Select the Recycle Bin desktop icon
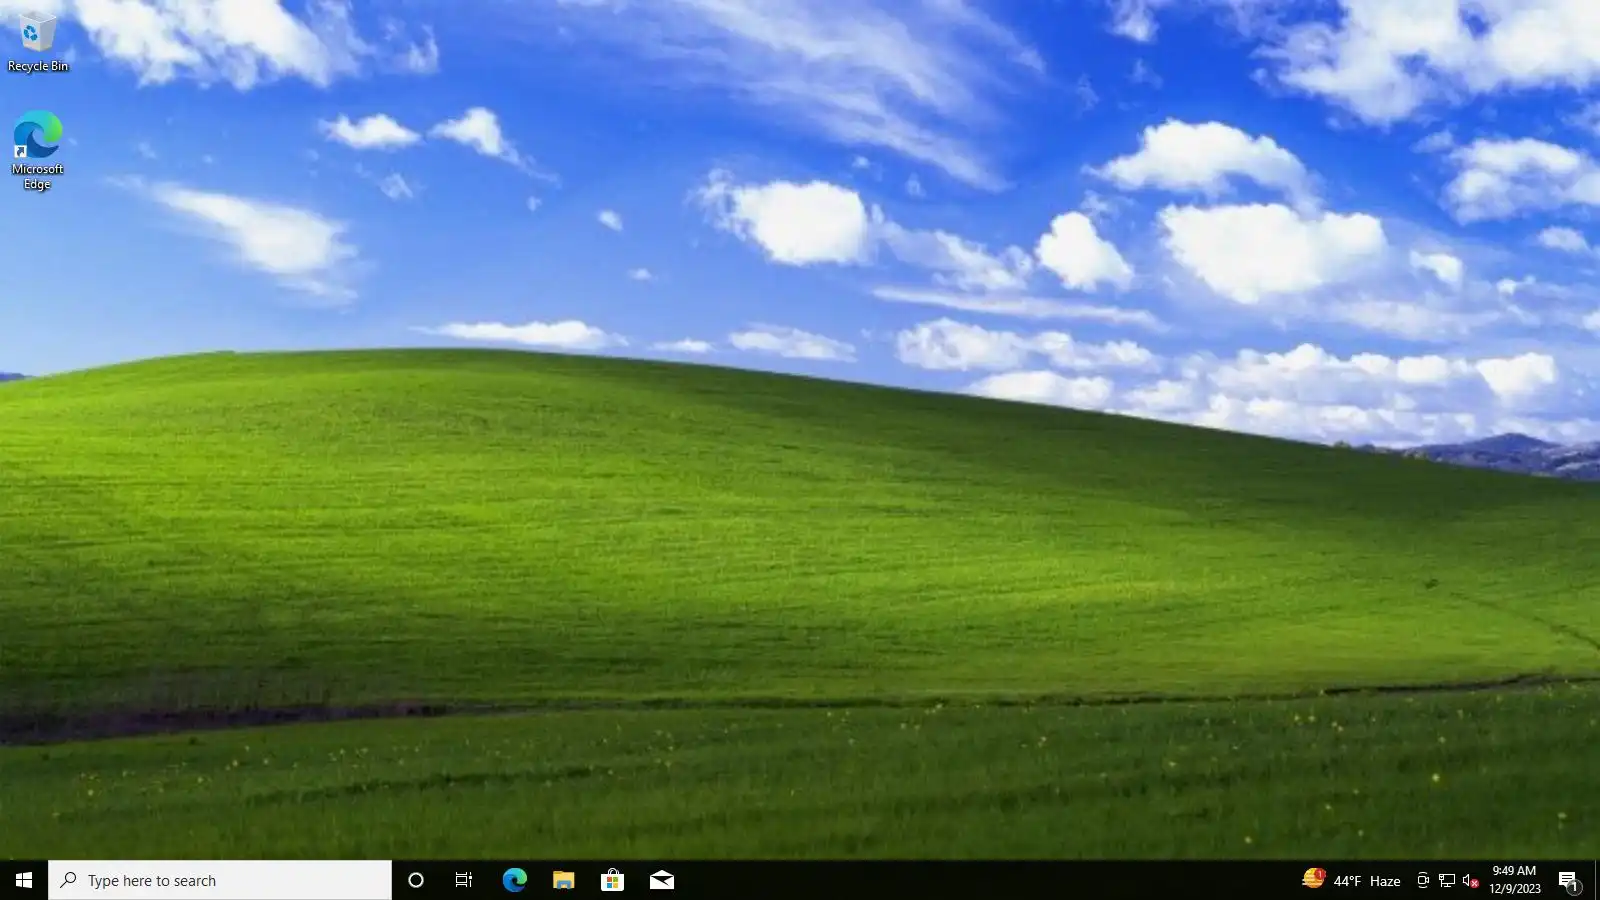This screenshot has height=900, width=1600. pyautogui.click(x=37, y=43)
